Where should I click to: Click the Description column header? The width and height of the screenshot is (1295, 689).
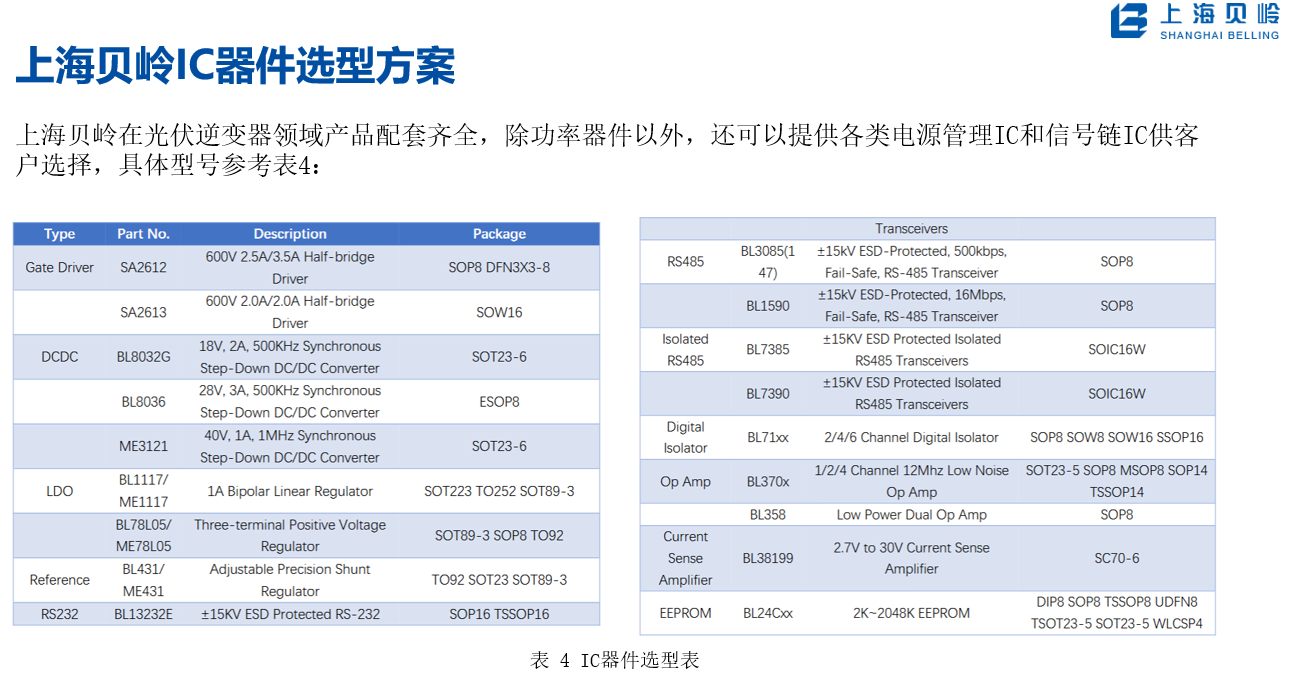[x=290, y=234]
